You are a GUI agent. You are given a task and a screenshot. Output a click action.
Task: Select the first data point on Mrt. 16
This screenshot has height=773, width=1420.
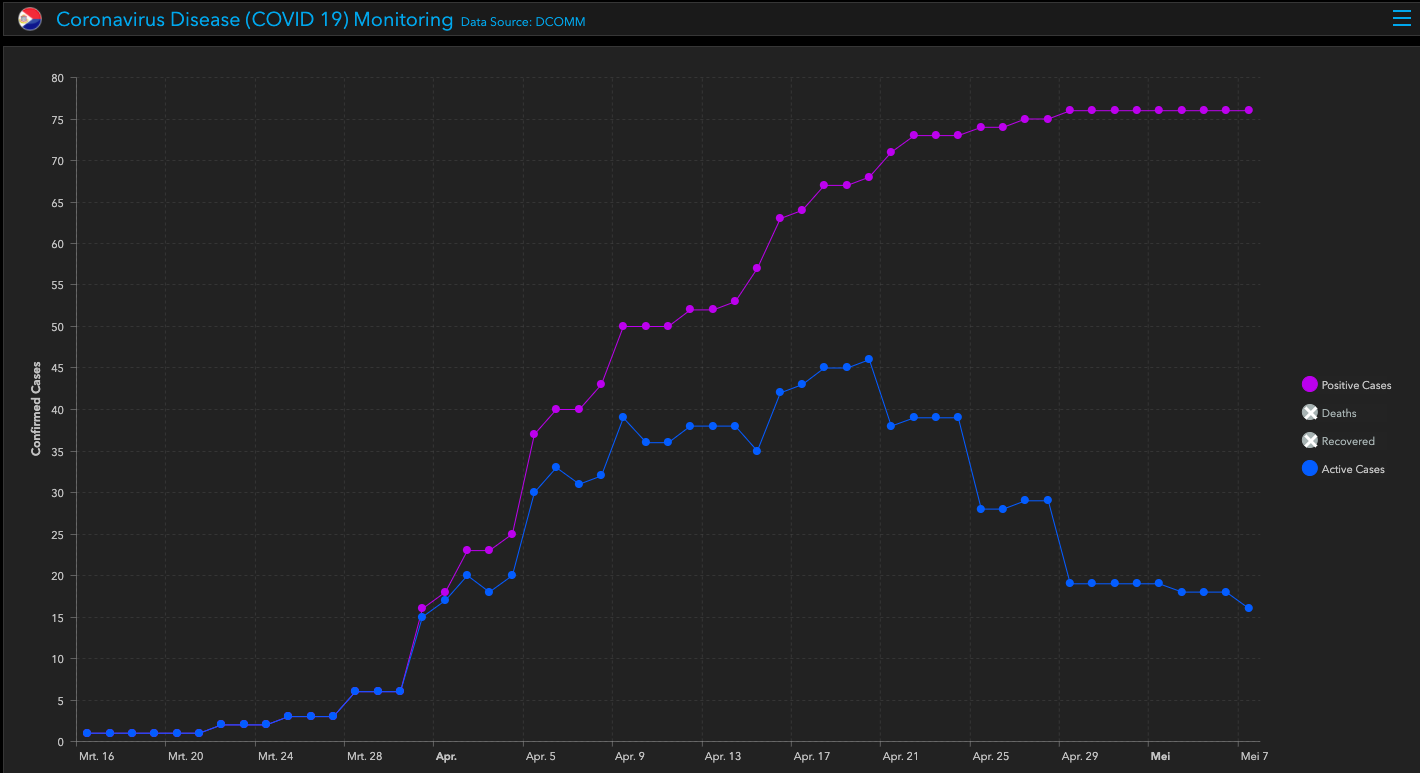(87, 733)
